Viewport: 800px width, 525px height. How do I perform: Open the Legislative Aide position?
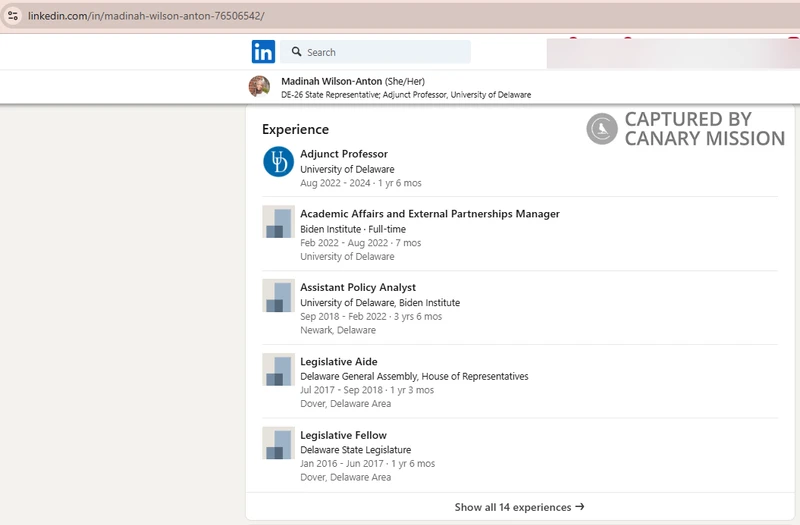click(x=339, y=362)
